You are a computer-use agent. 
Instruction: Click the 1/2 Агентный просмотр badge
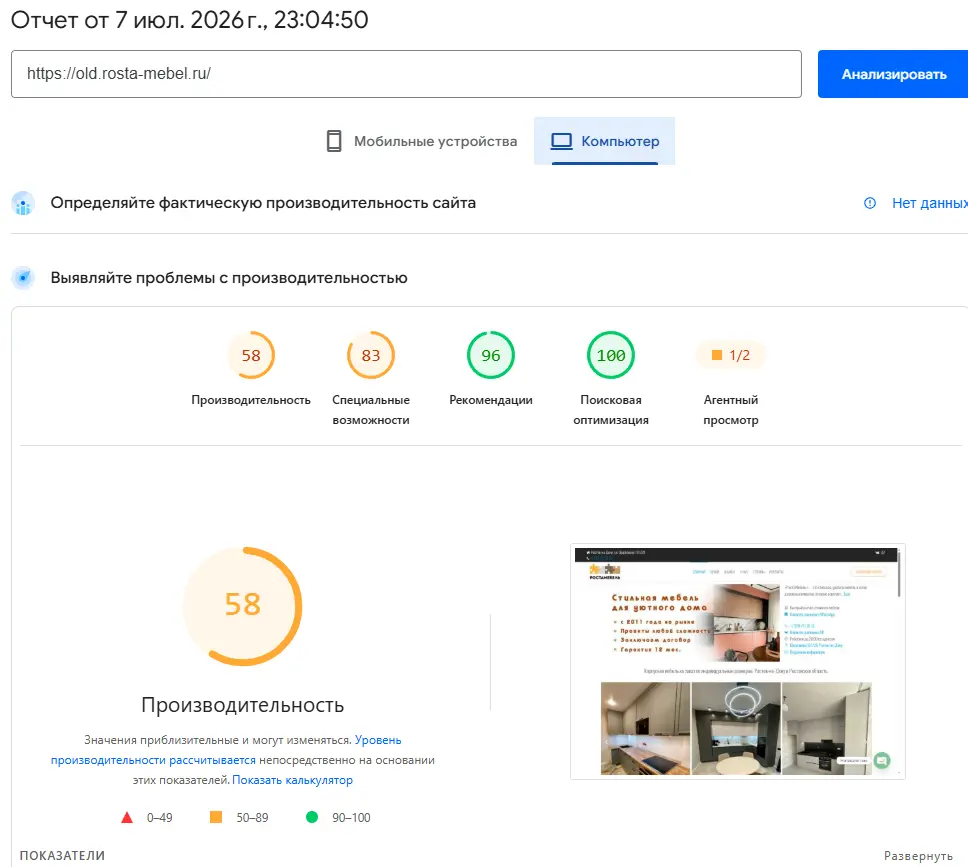point(731,355)
